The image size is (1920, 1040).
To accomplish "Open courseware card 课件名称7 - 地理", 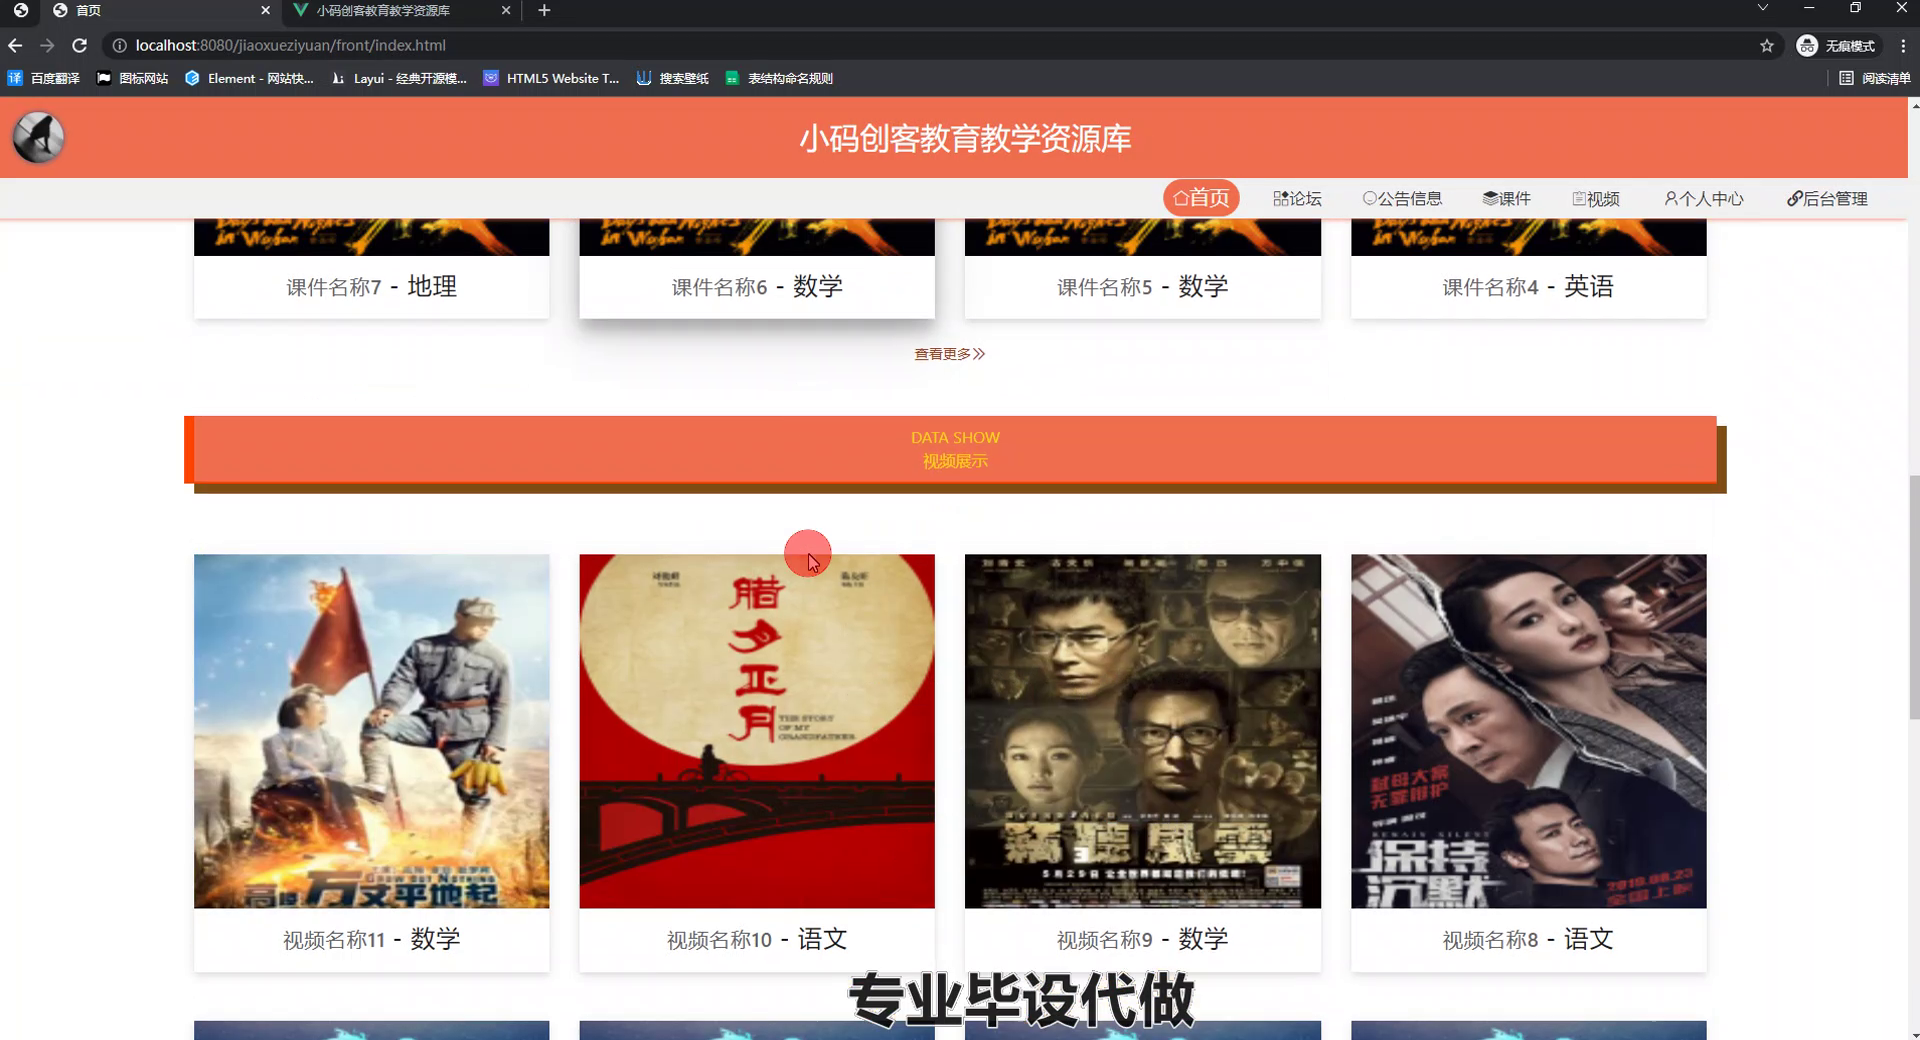I will tap(371, 268).
